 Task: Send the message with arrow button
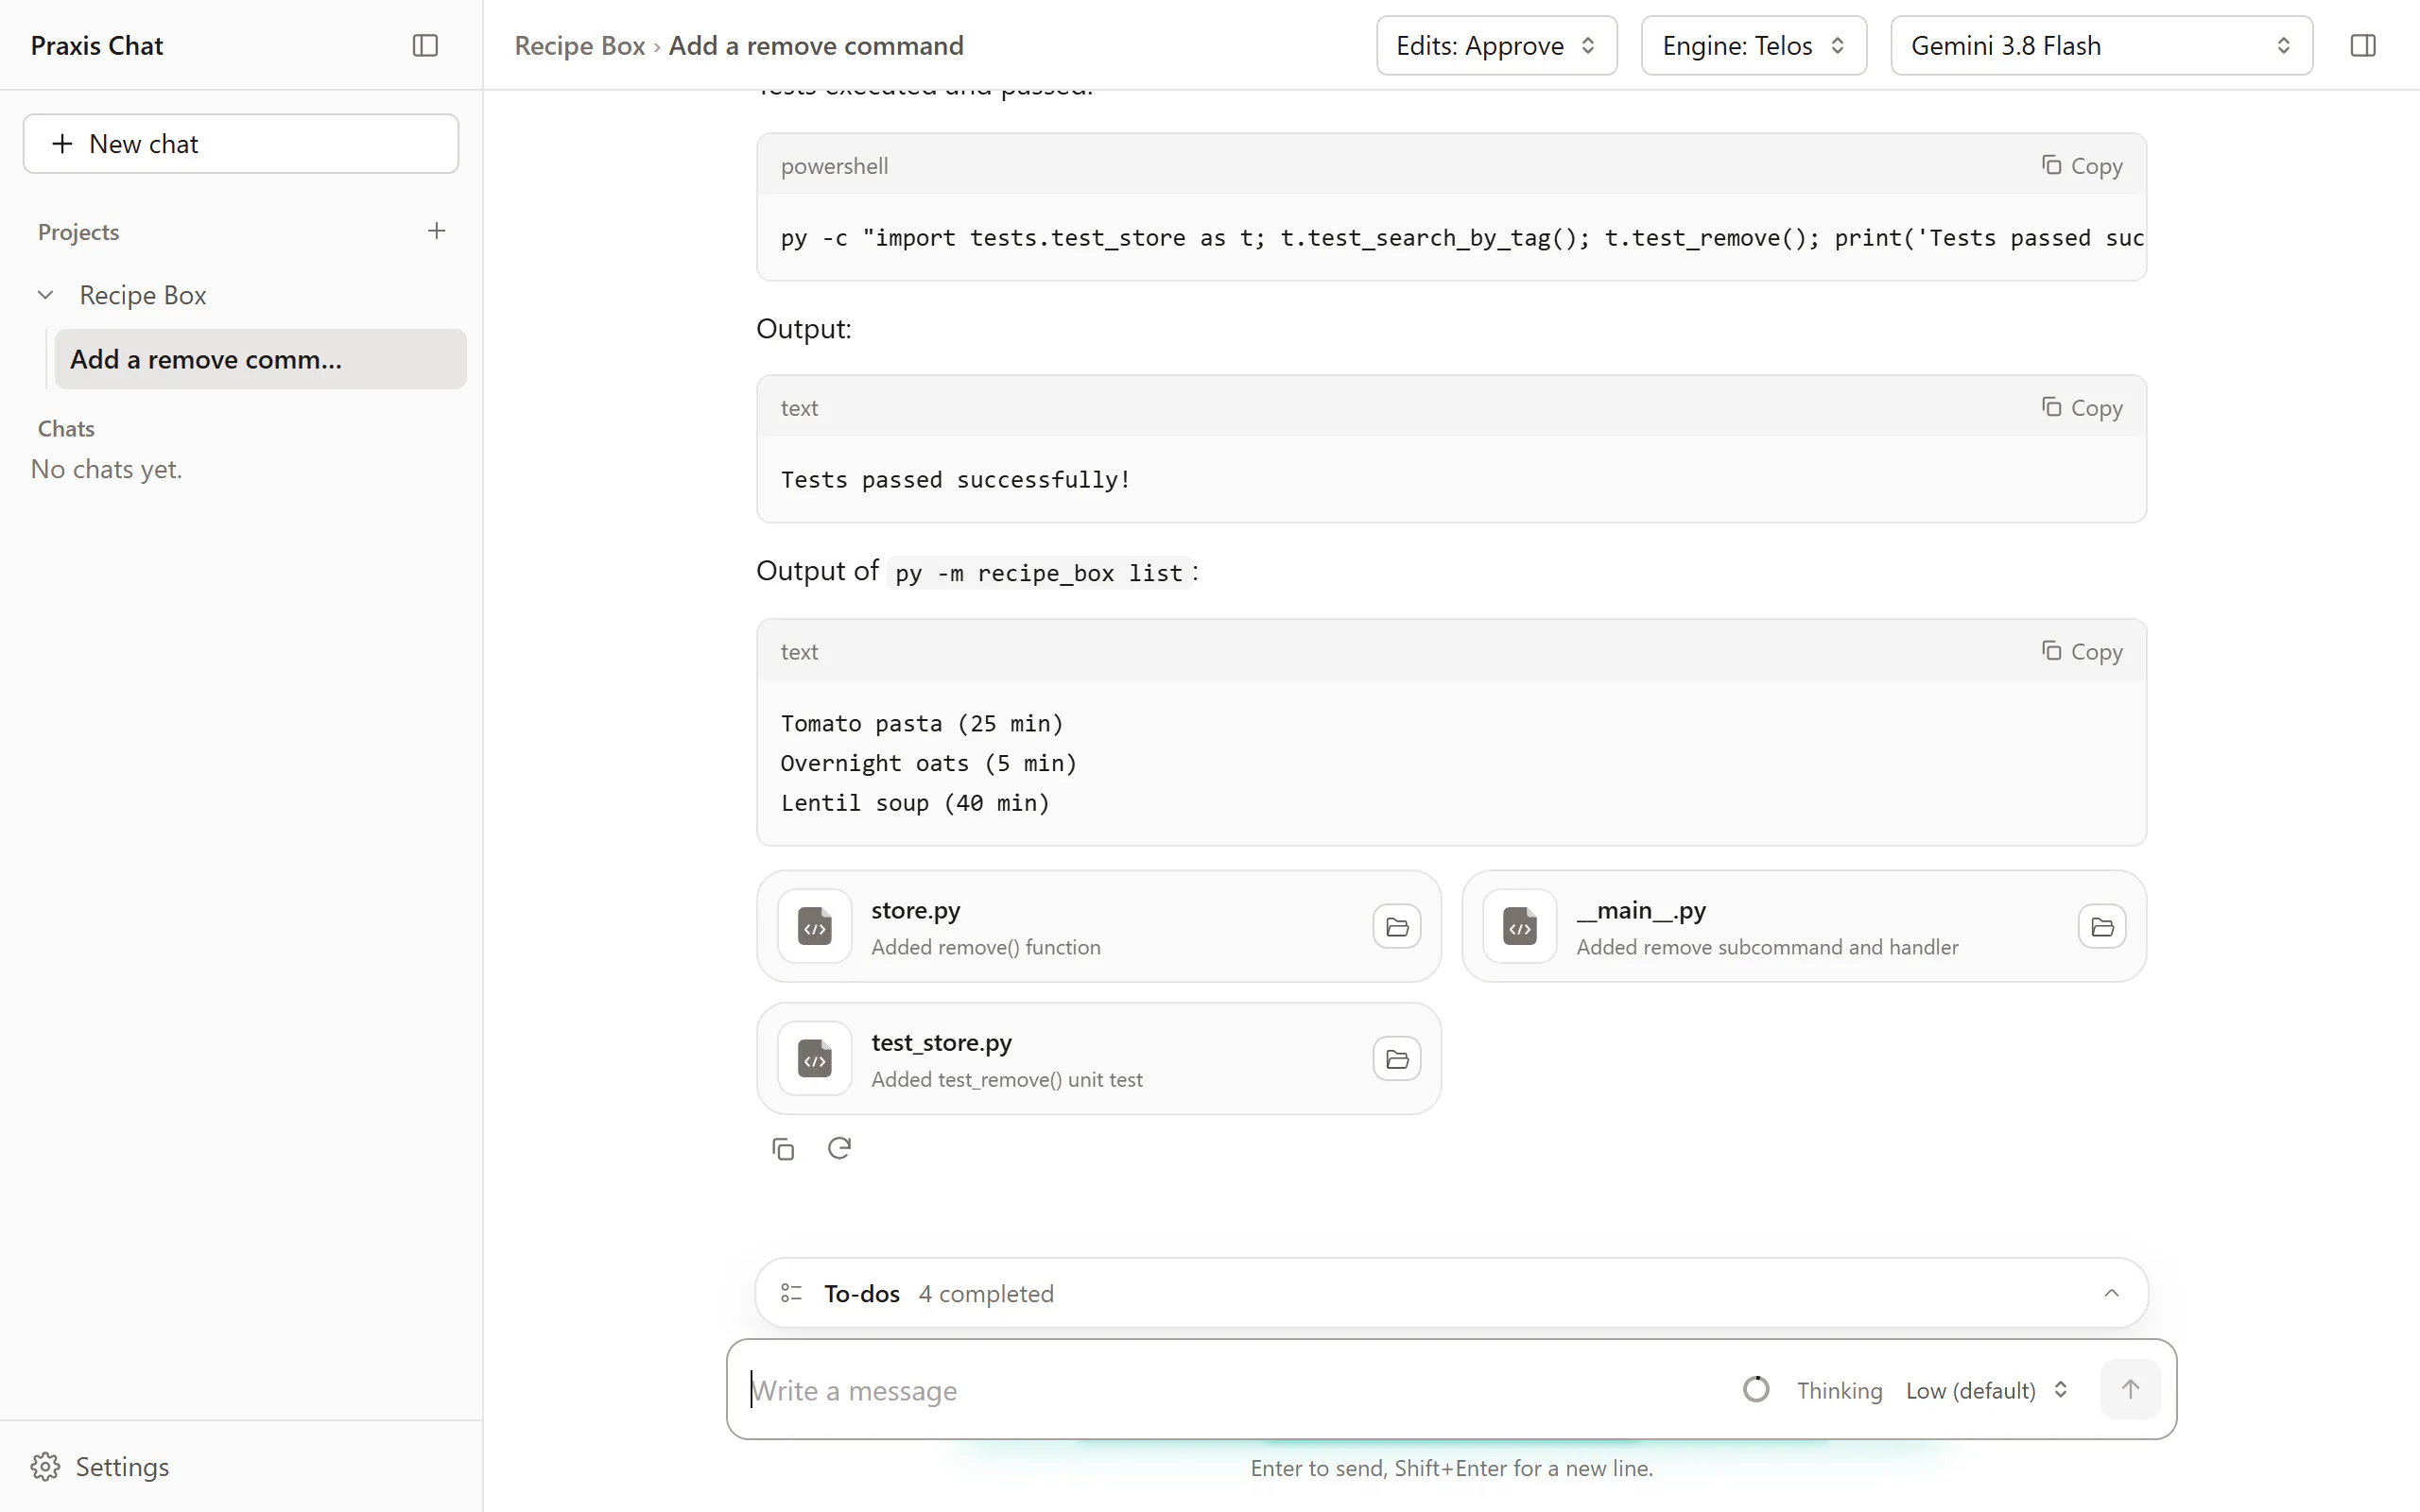tap(2130, 1389)
